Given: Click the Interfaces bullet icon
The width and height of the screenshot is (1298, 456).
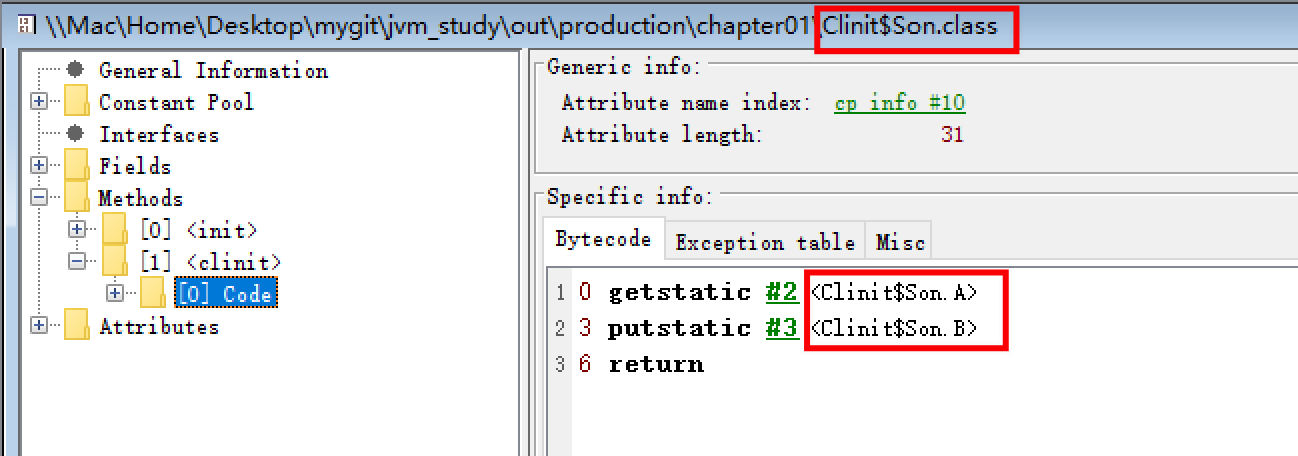Looking at the screenshot, I should (x=75, y=134).
